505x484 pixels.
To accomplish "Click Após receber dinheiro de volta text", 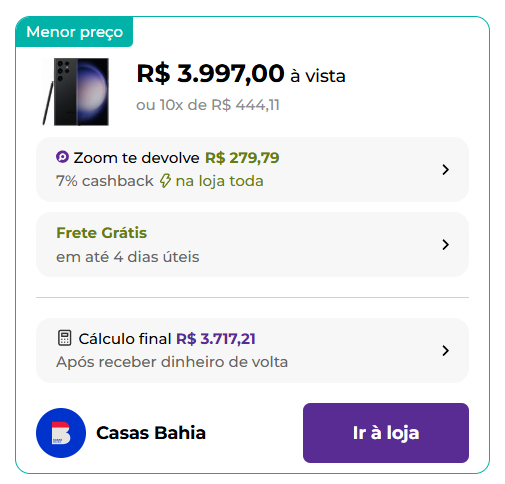I will point(172,362).
